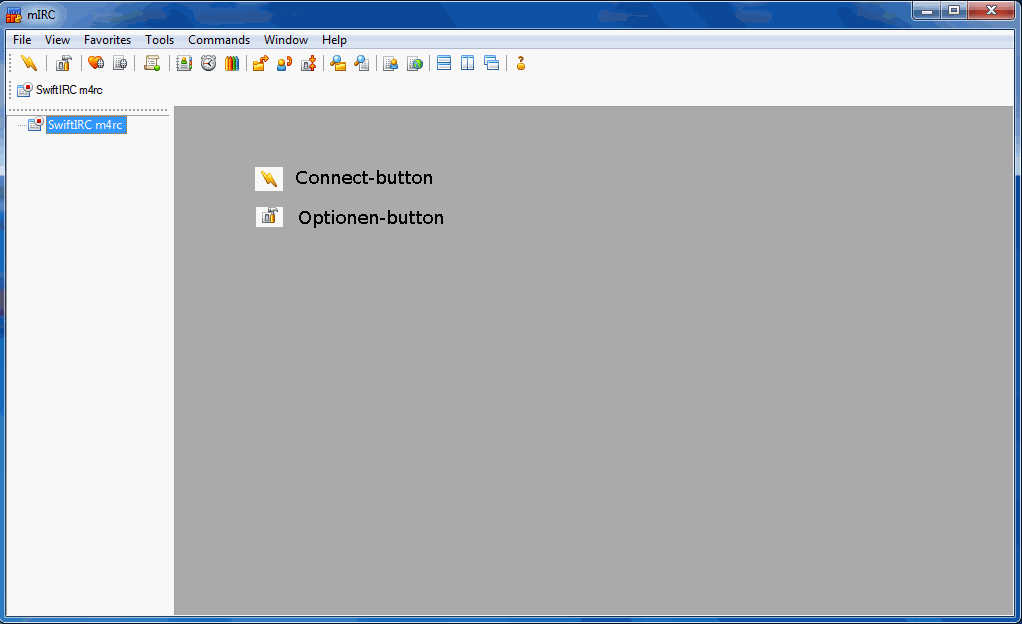Open Options with the hammer toolbar icon
This screenshot has width=1022, height=624.
63,63
